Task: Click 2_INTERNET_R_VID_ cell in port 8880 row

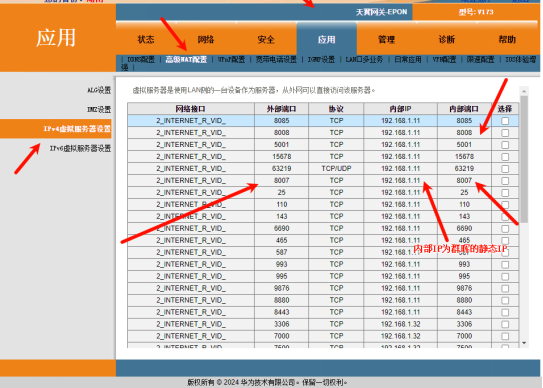Action: point(191,300)
